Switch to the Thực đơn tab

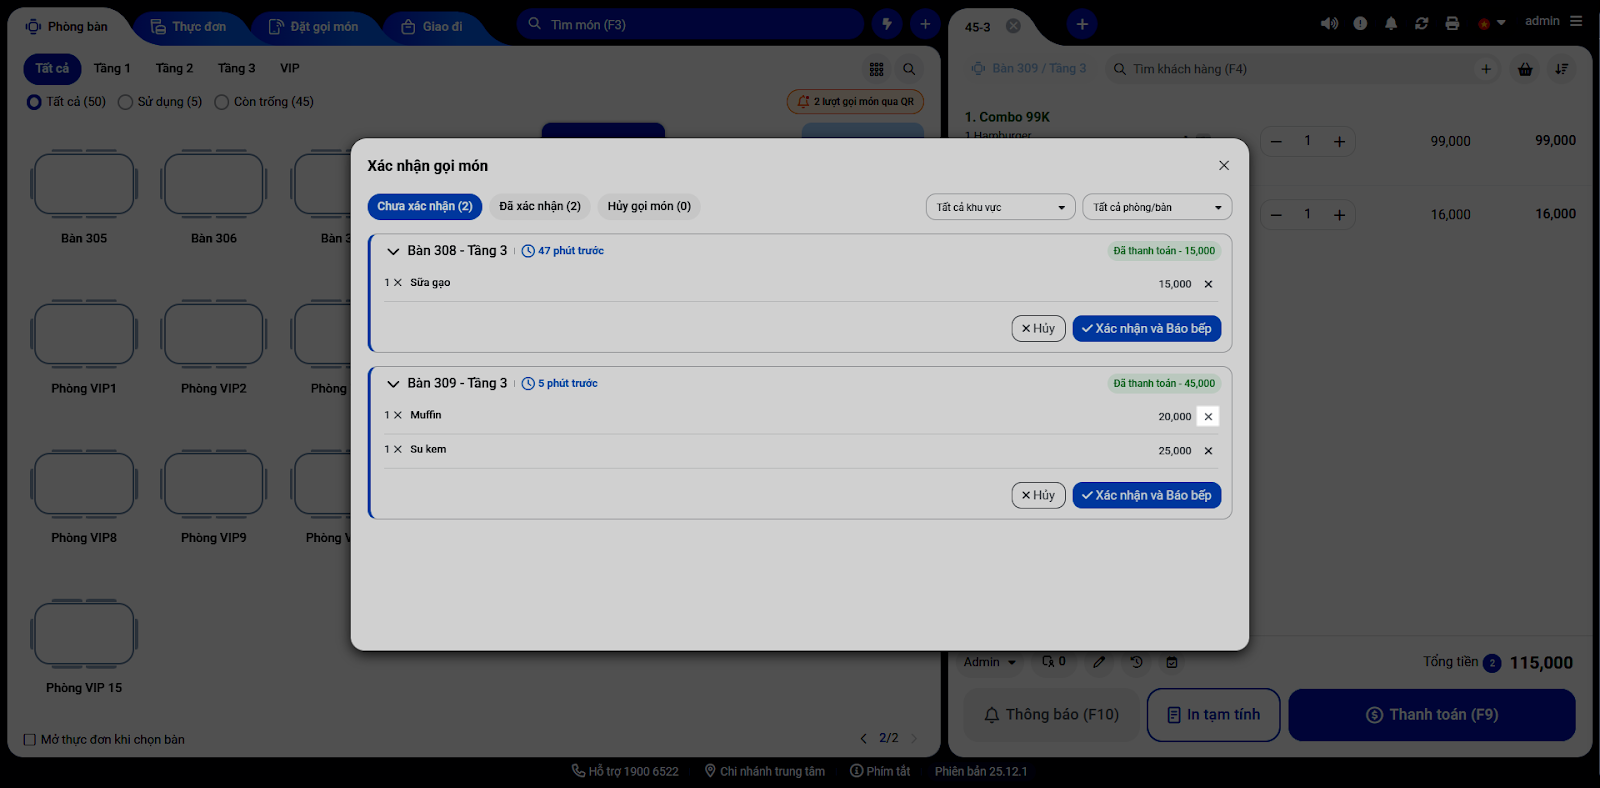(189, 27)
